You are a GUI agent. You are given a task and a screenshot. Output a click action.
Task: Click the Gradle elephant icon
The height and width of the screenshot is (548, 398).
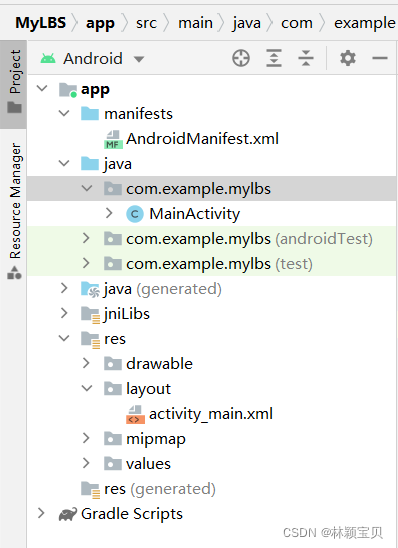68,514
